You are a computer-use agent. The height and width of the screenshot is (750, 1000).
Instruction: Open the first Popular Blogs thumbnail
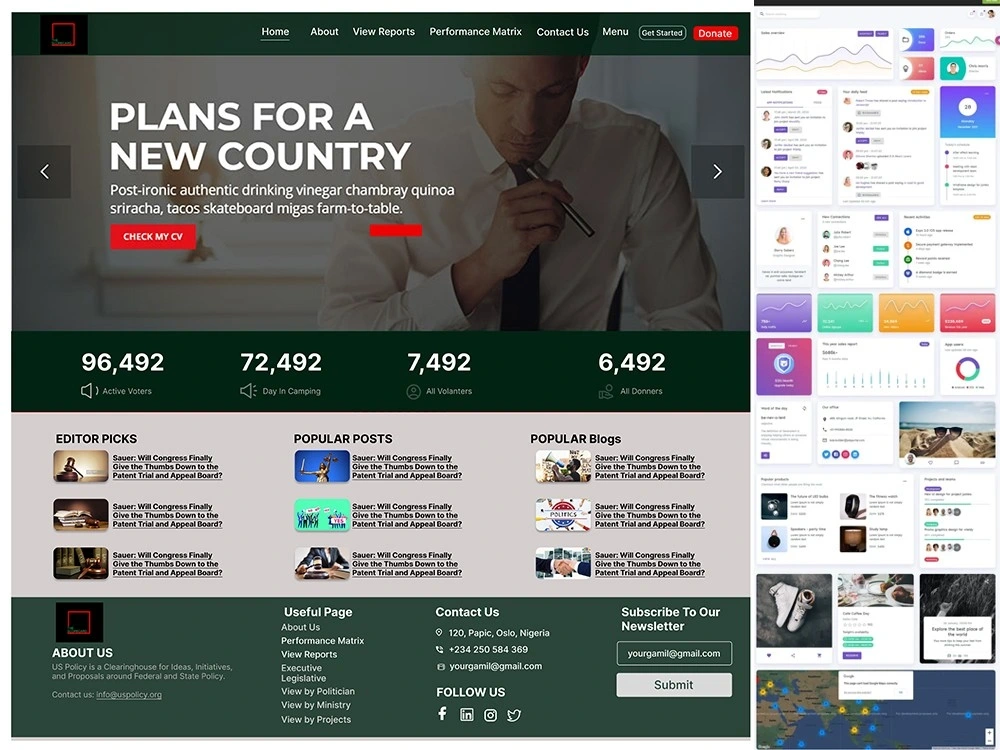[x=563, y=466]
